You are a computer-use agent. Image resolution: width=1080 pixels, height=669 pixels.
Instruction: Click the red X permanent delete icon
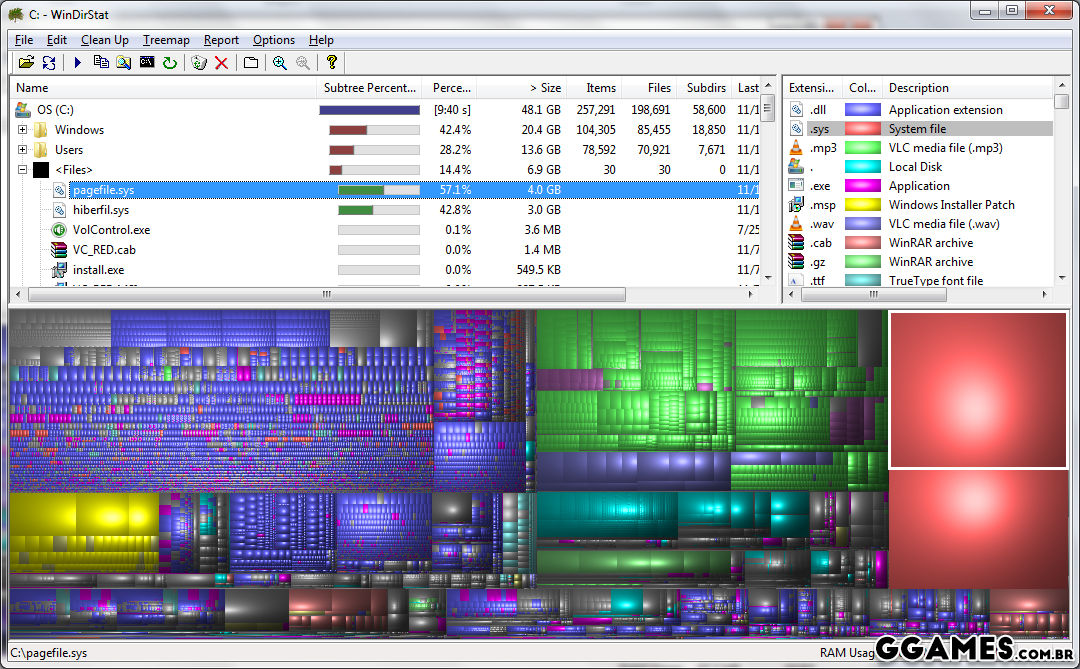[x=222, y=62]
